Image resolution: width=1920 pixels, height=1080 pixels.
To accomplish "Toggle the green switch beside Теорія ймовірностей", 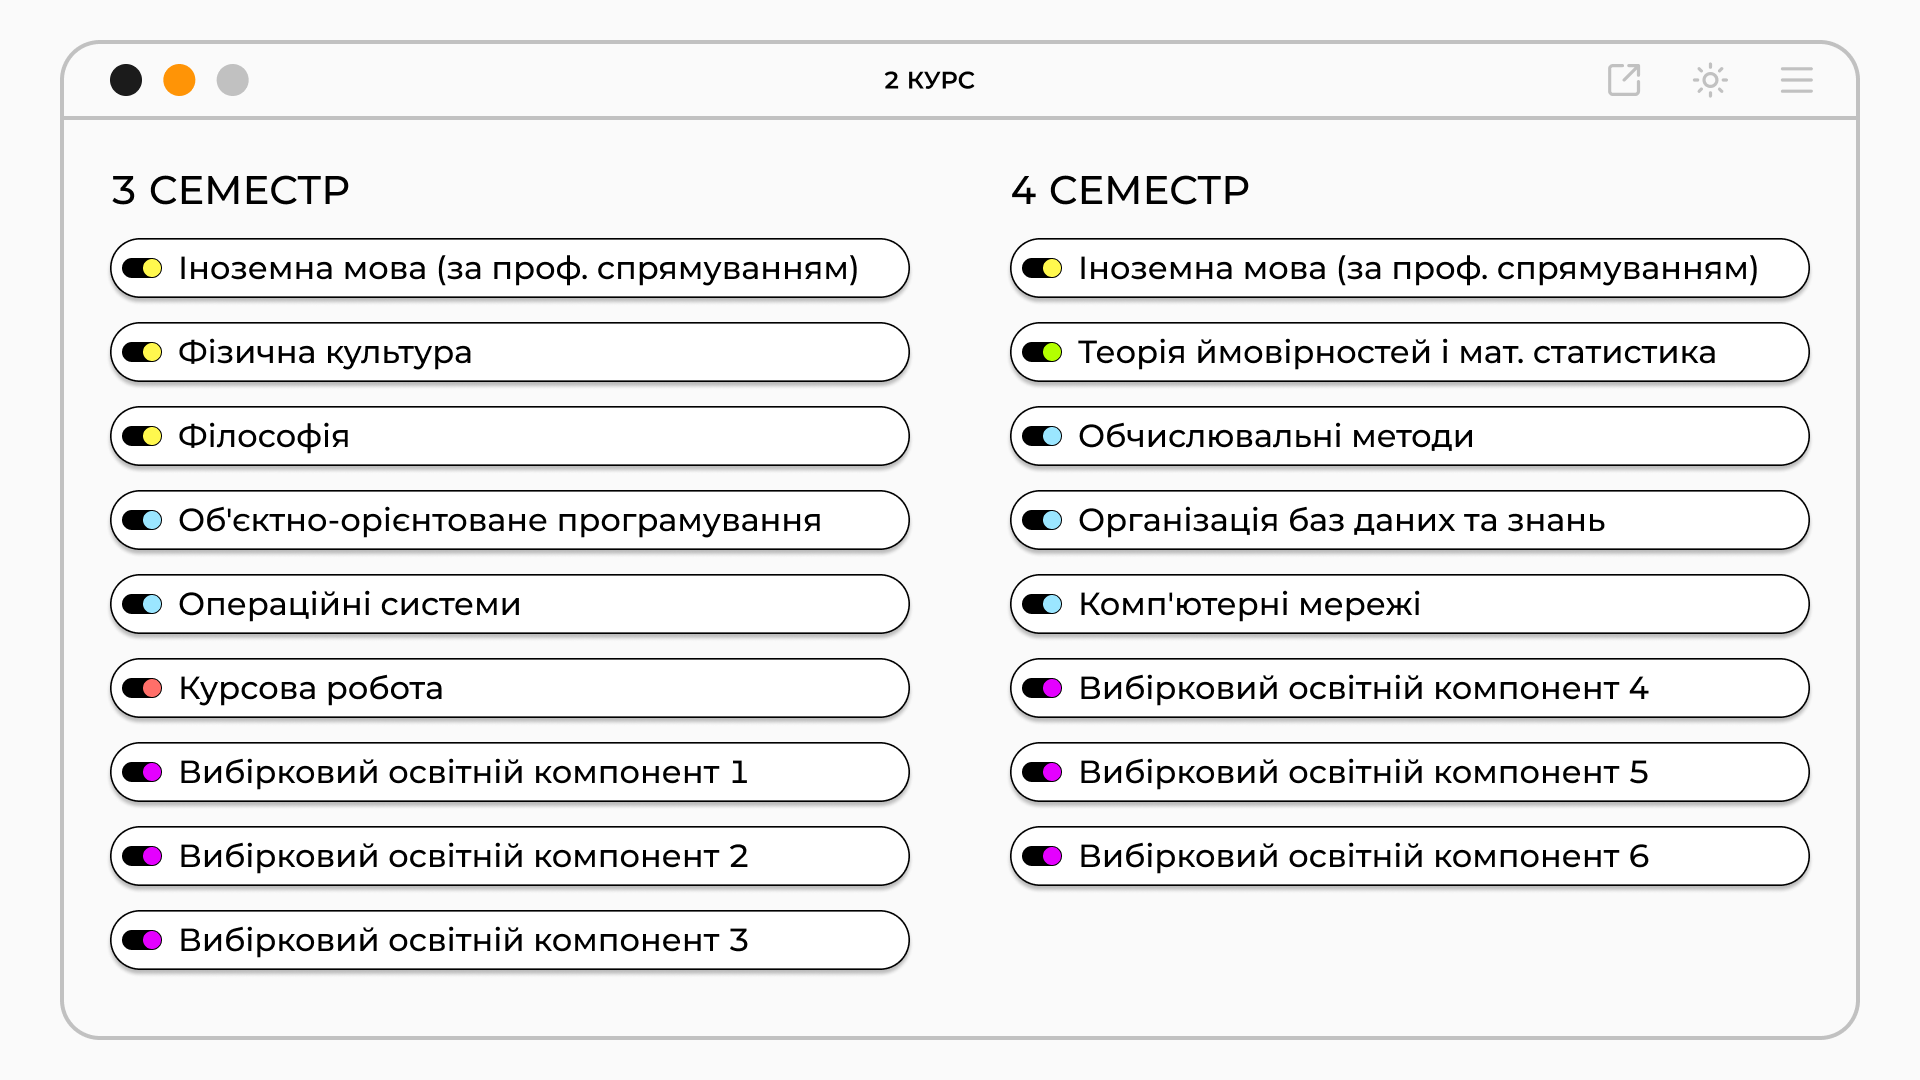I will click(1042, 352).
